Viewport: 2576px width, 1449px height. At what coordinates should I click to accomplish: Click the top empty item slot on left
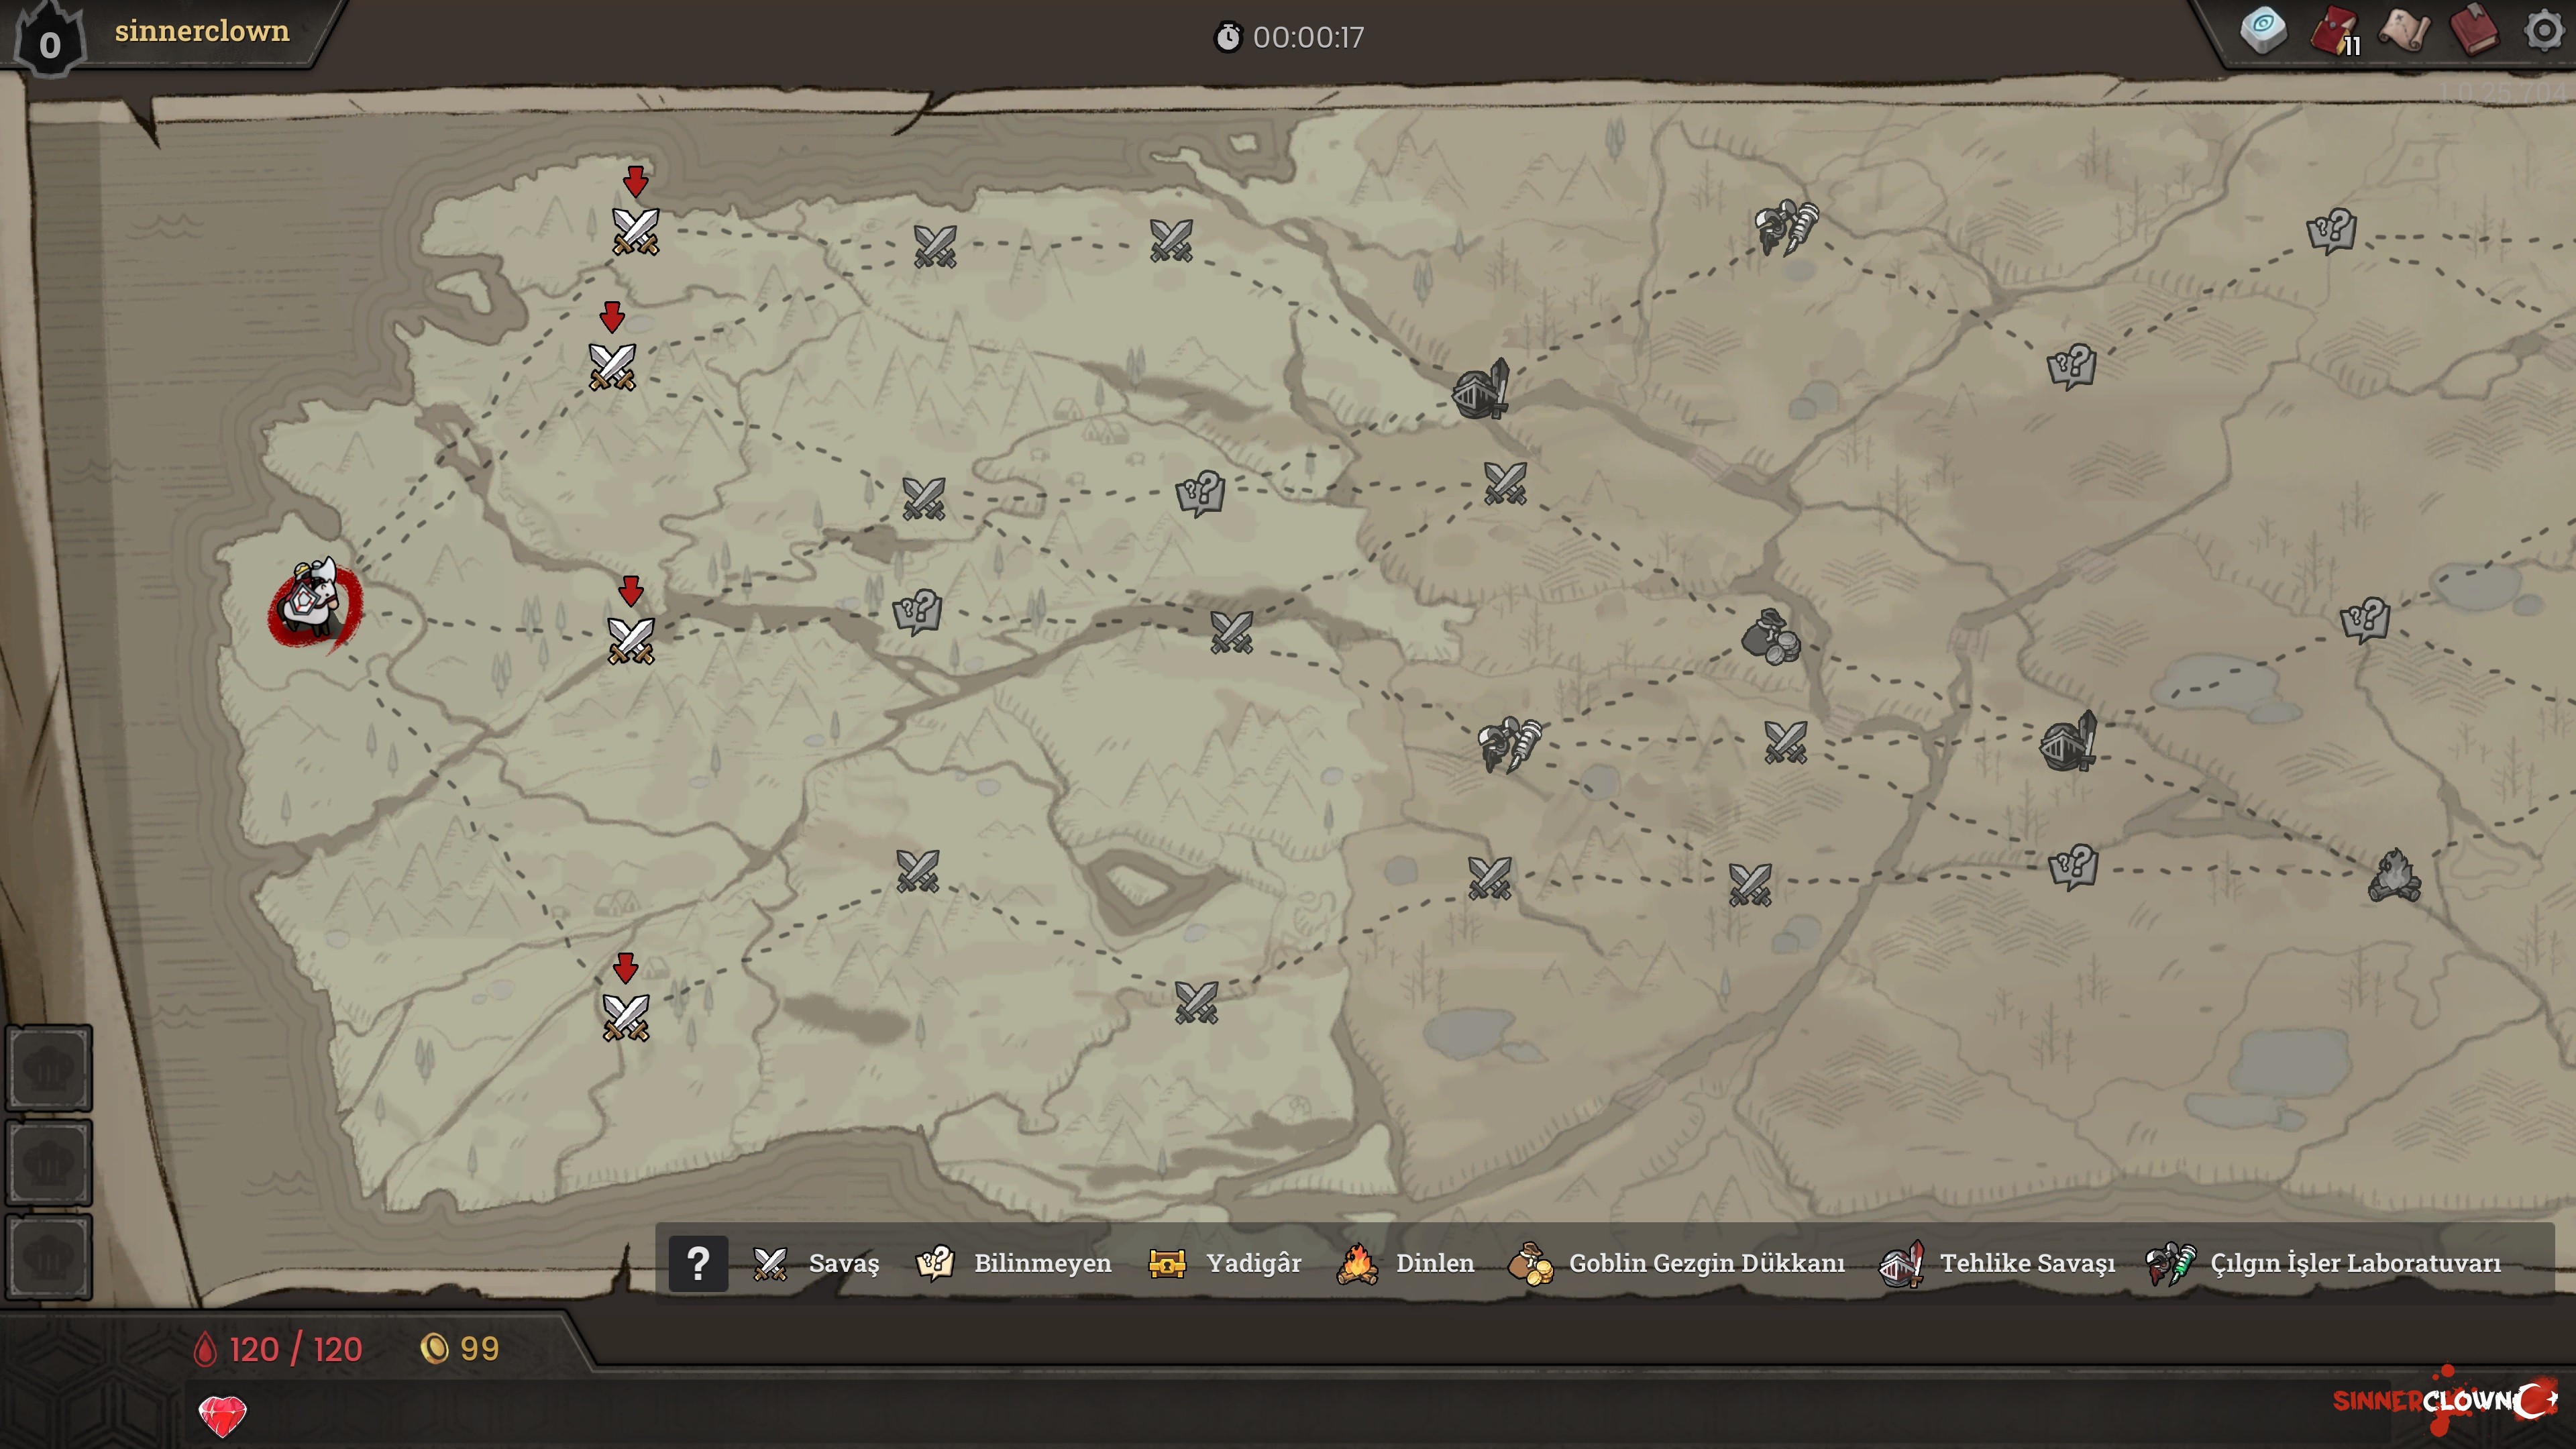(49, 1069)
